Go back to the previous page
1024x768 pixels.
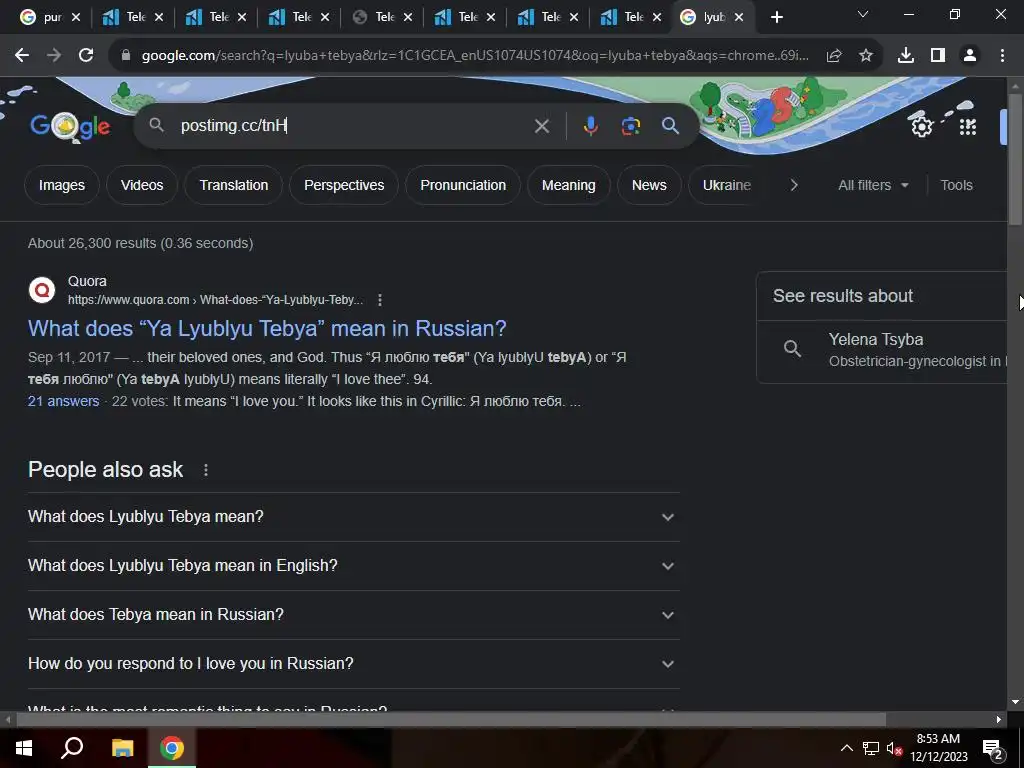pyautogui.click(x=22, y=56)
